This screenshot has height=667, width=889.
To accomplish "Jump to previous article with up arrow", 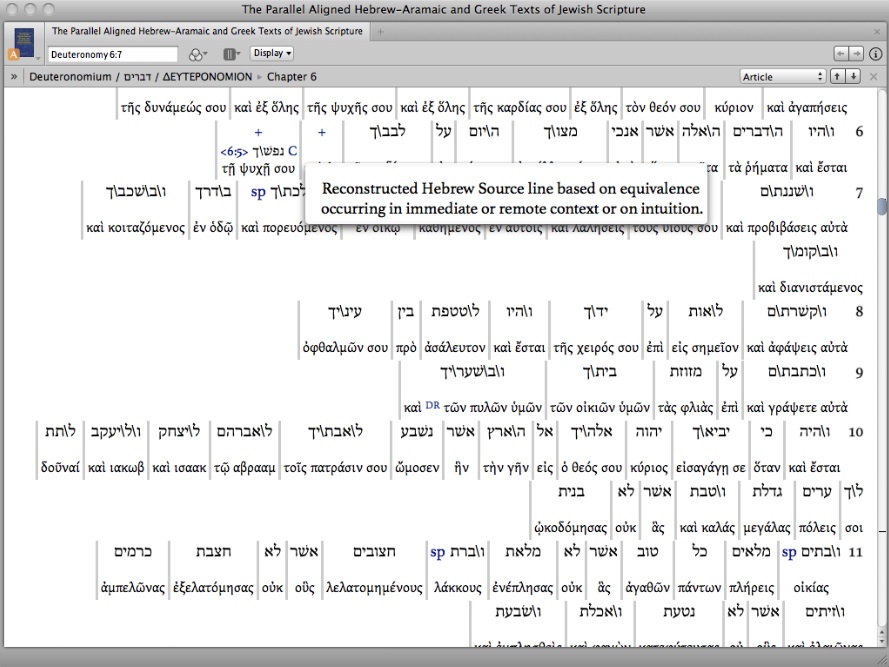I will click(838, 77).
